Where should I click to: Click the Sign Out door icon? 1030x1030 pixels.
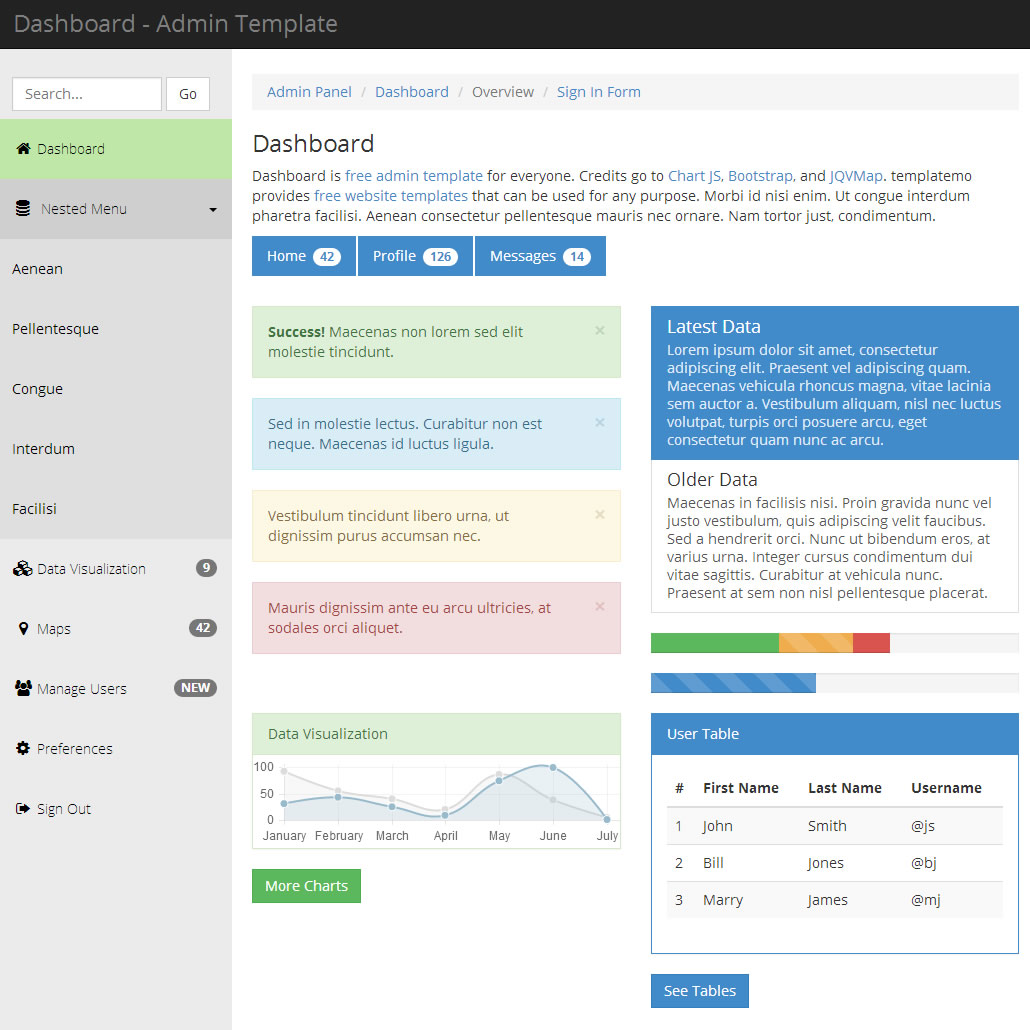(23, 808)
